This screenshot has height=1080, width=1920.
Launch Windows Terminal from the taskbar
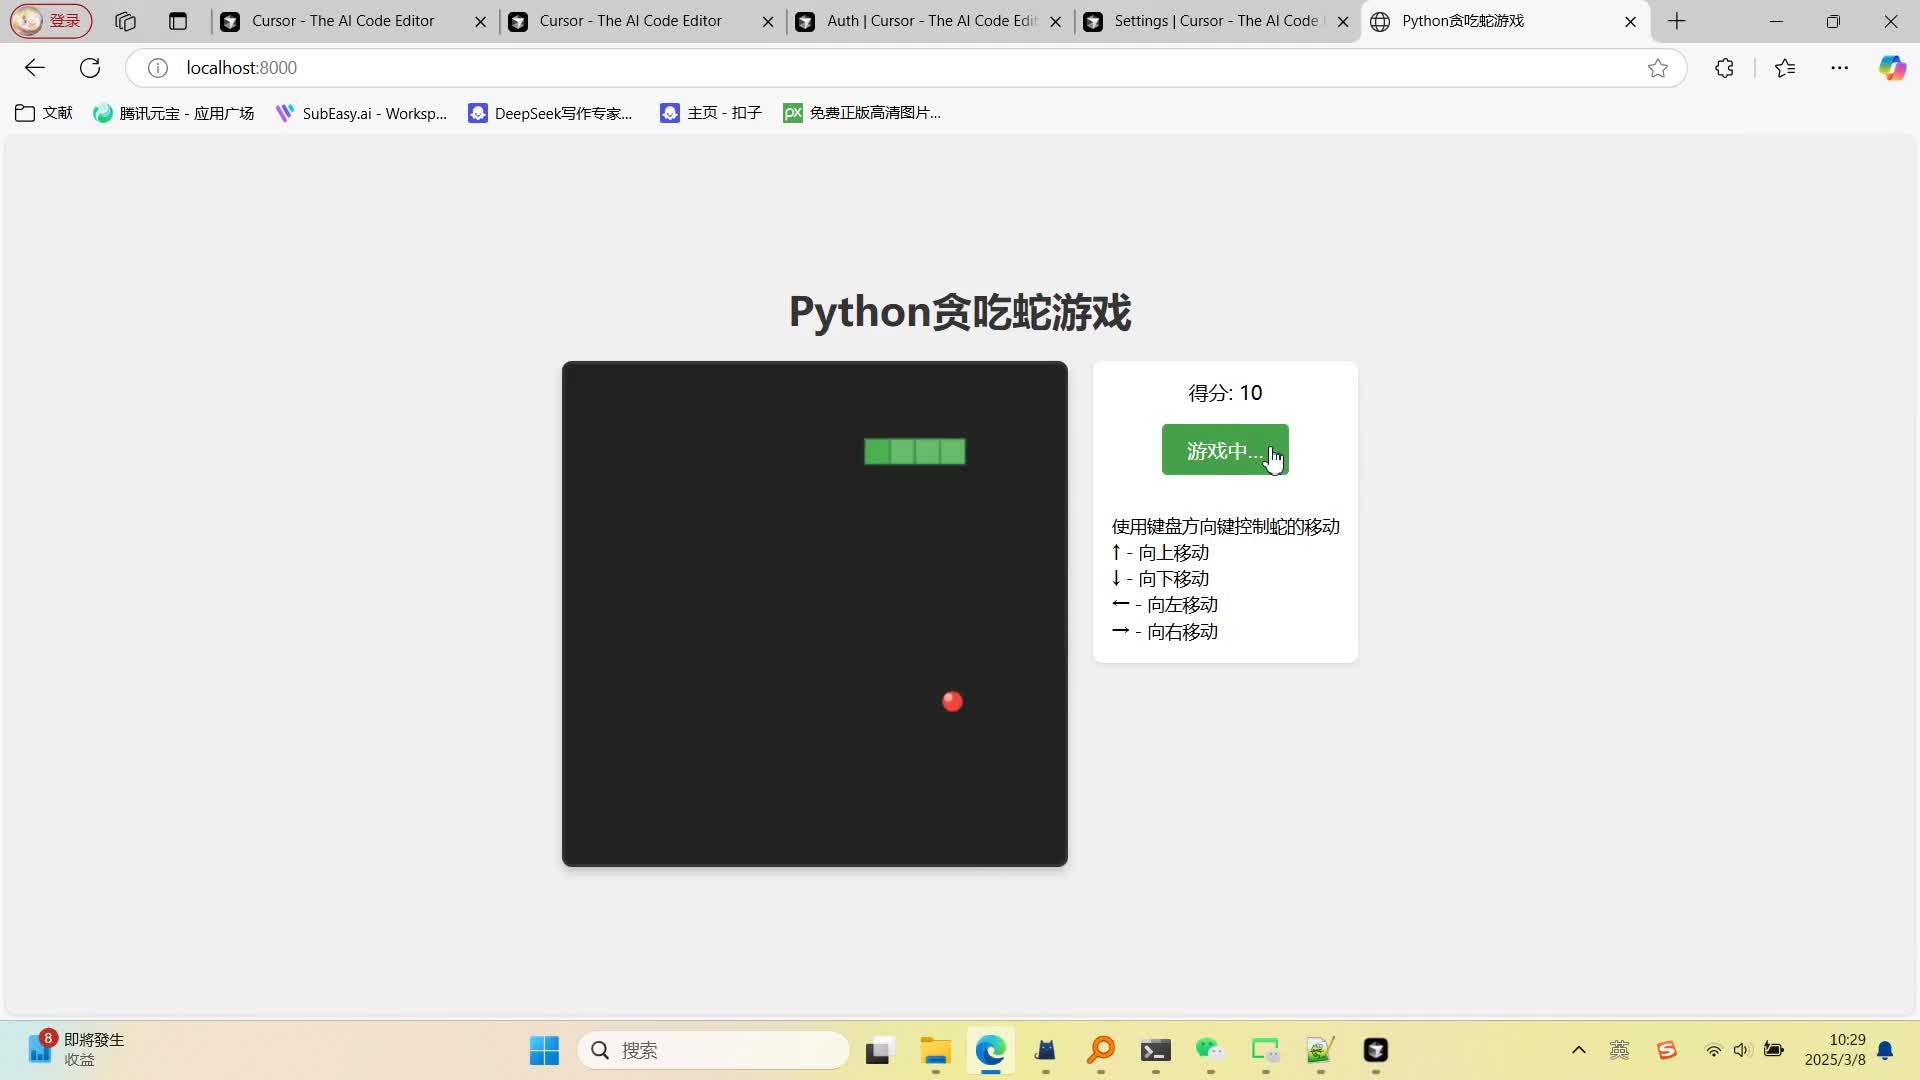tap(1156, 1050)
